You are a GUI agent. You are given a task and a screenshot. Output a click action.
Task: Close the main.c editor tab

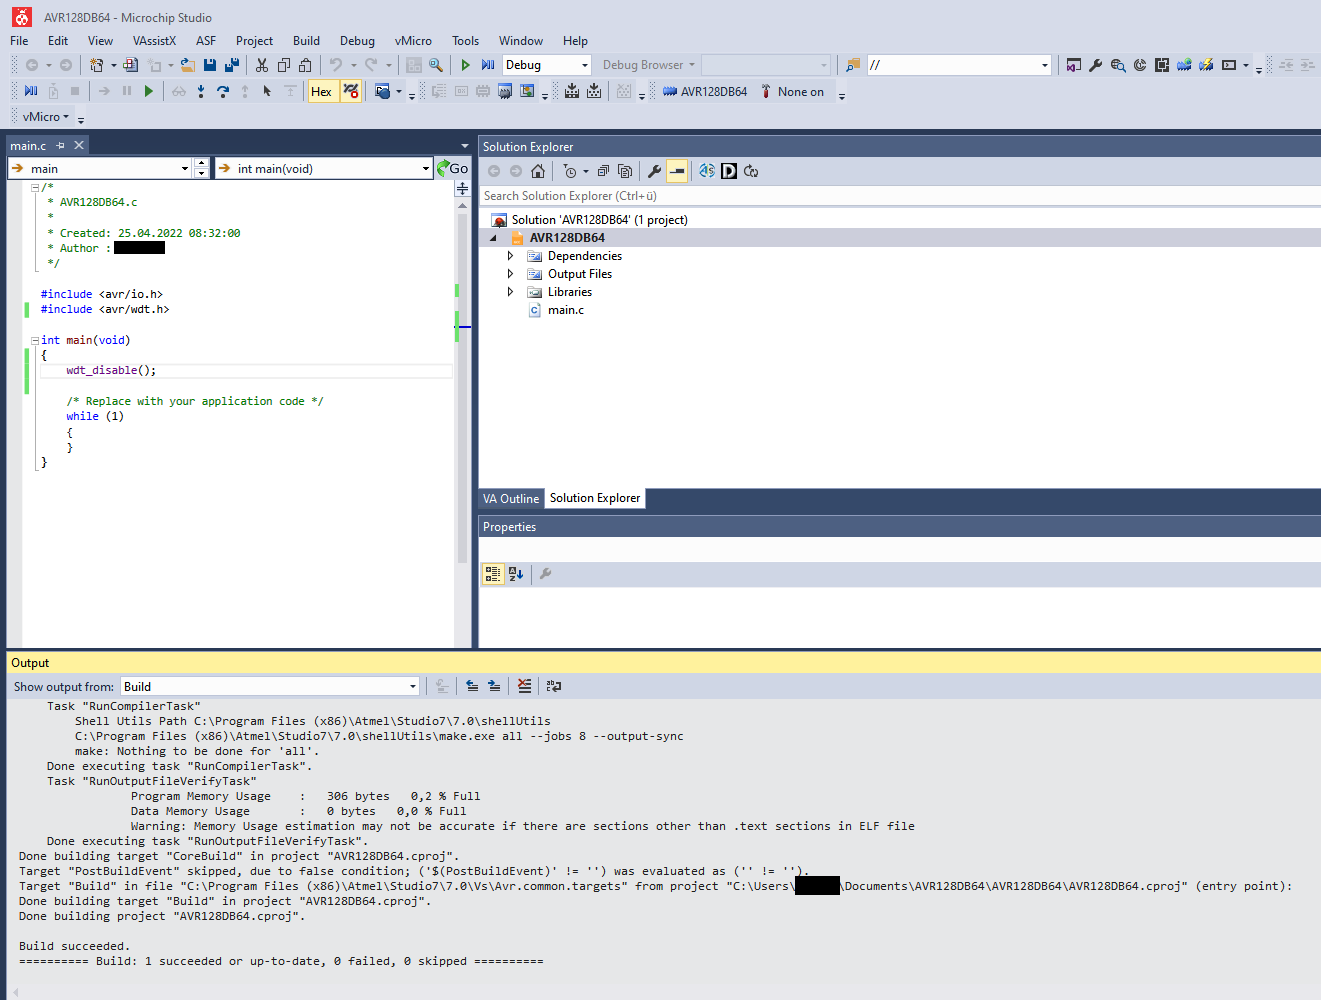tap(79, 145)
